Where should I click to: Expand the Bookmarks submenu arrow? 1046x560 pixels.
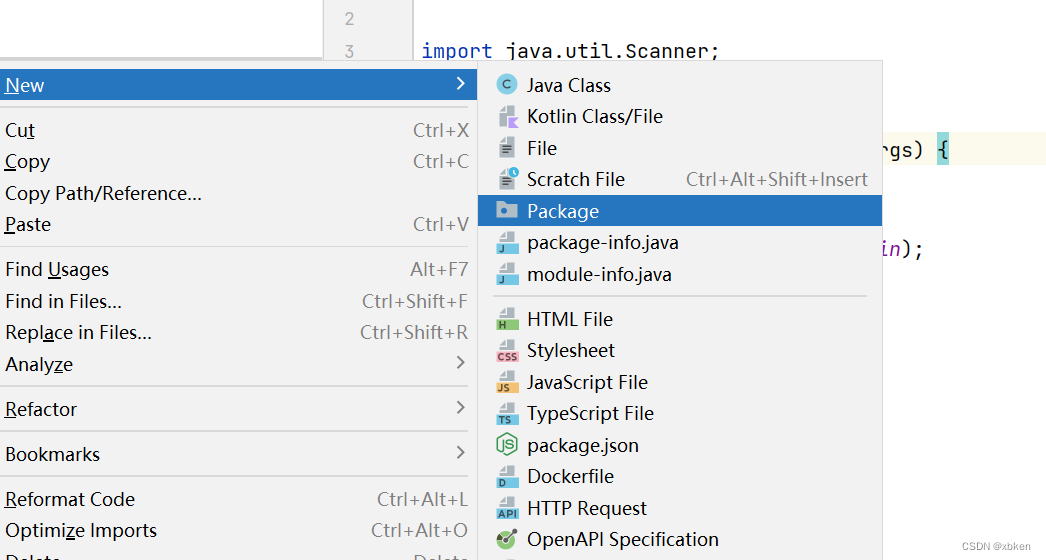pyautogui.click(x=460, y=453)
